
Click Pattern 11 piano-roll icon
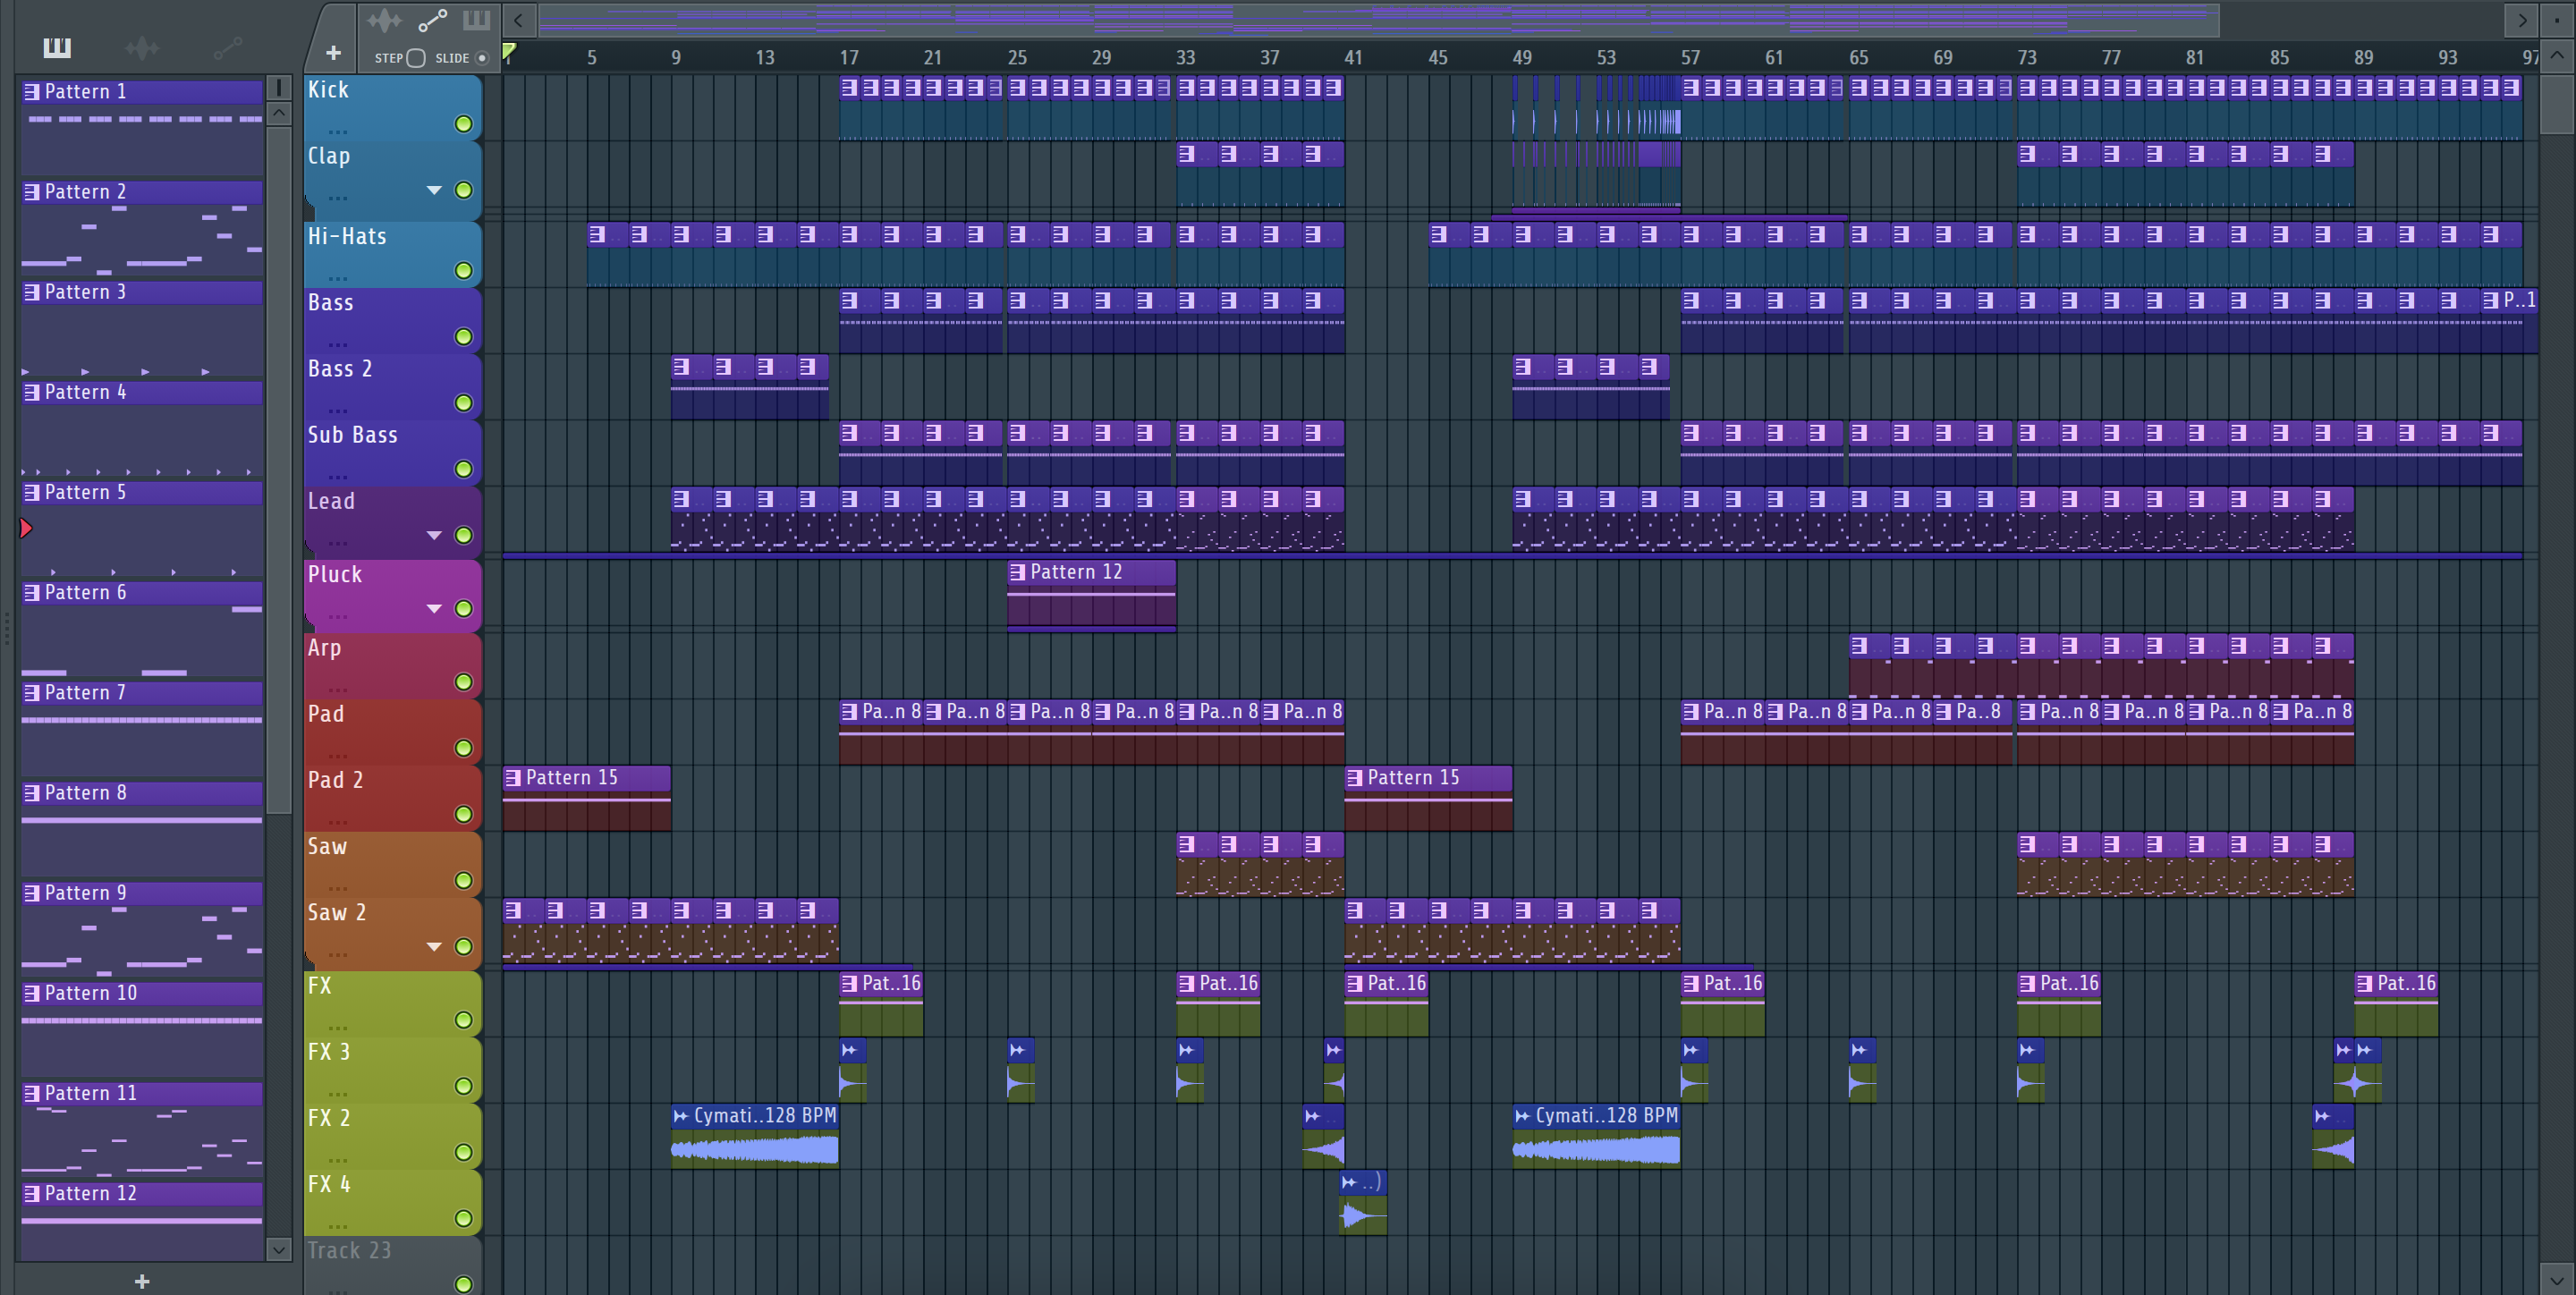(x=32, y=1093)
